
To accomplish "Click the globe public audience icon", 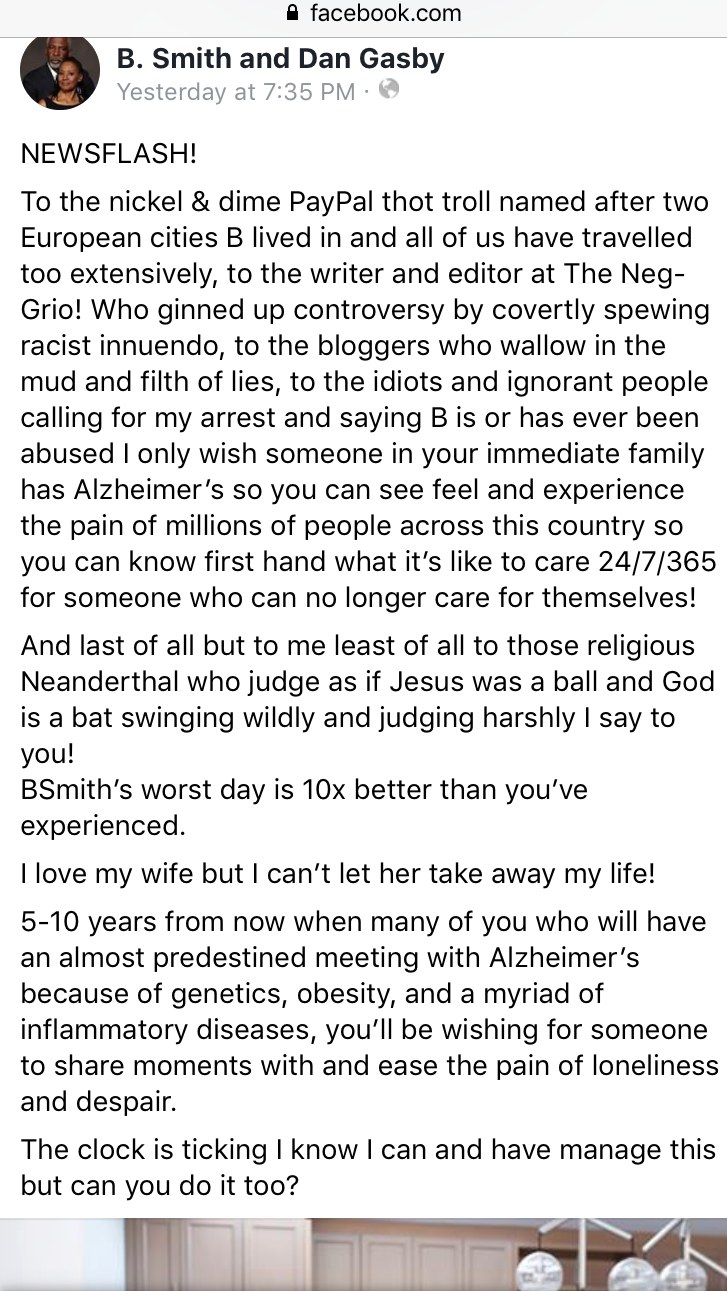I will (x=389, y=90).
